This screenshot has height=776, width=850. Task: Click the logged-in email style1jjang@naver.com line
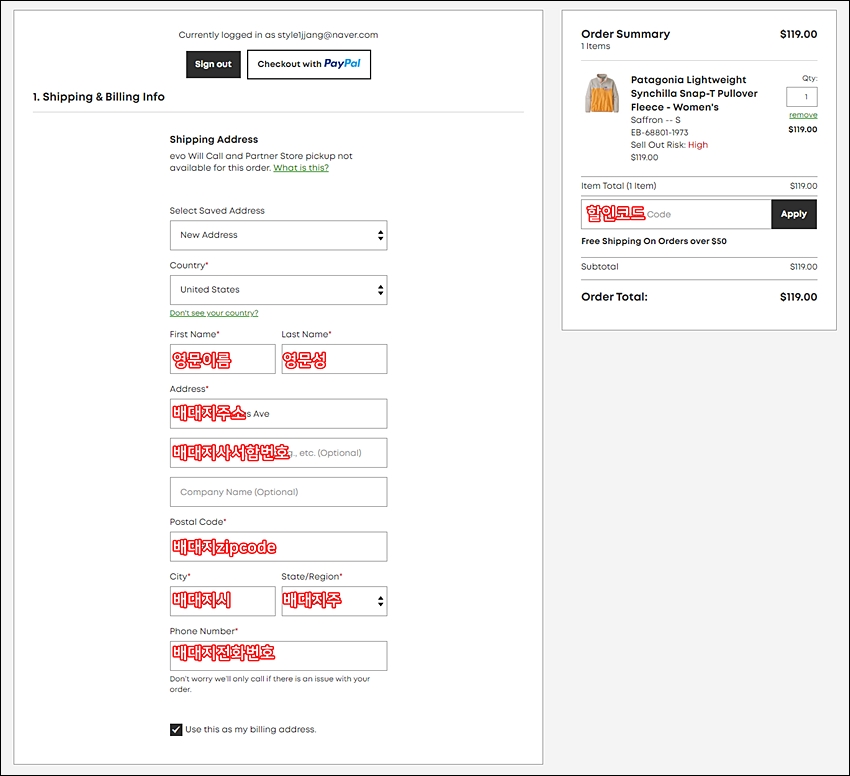pos(278,35)
